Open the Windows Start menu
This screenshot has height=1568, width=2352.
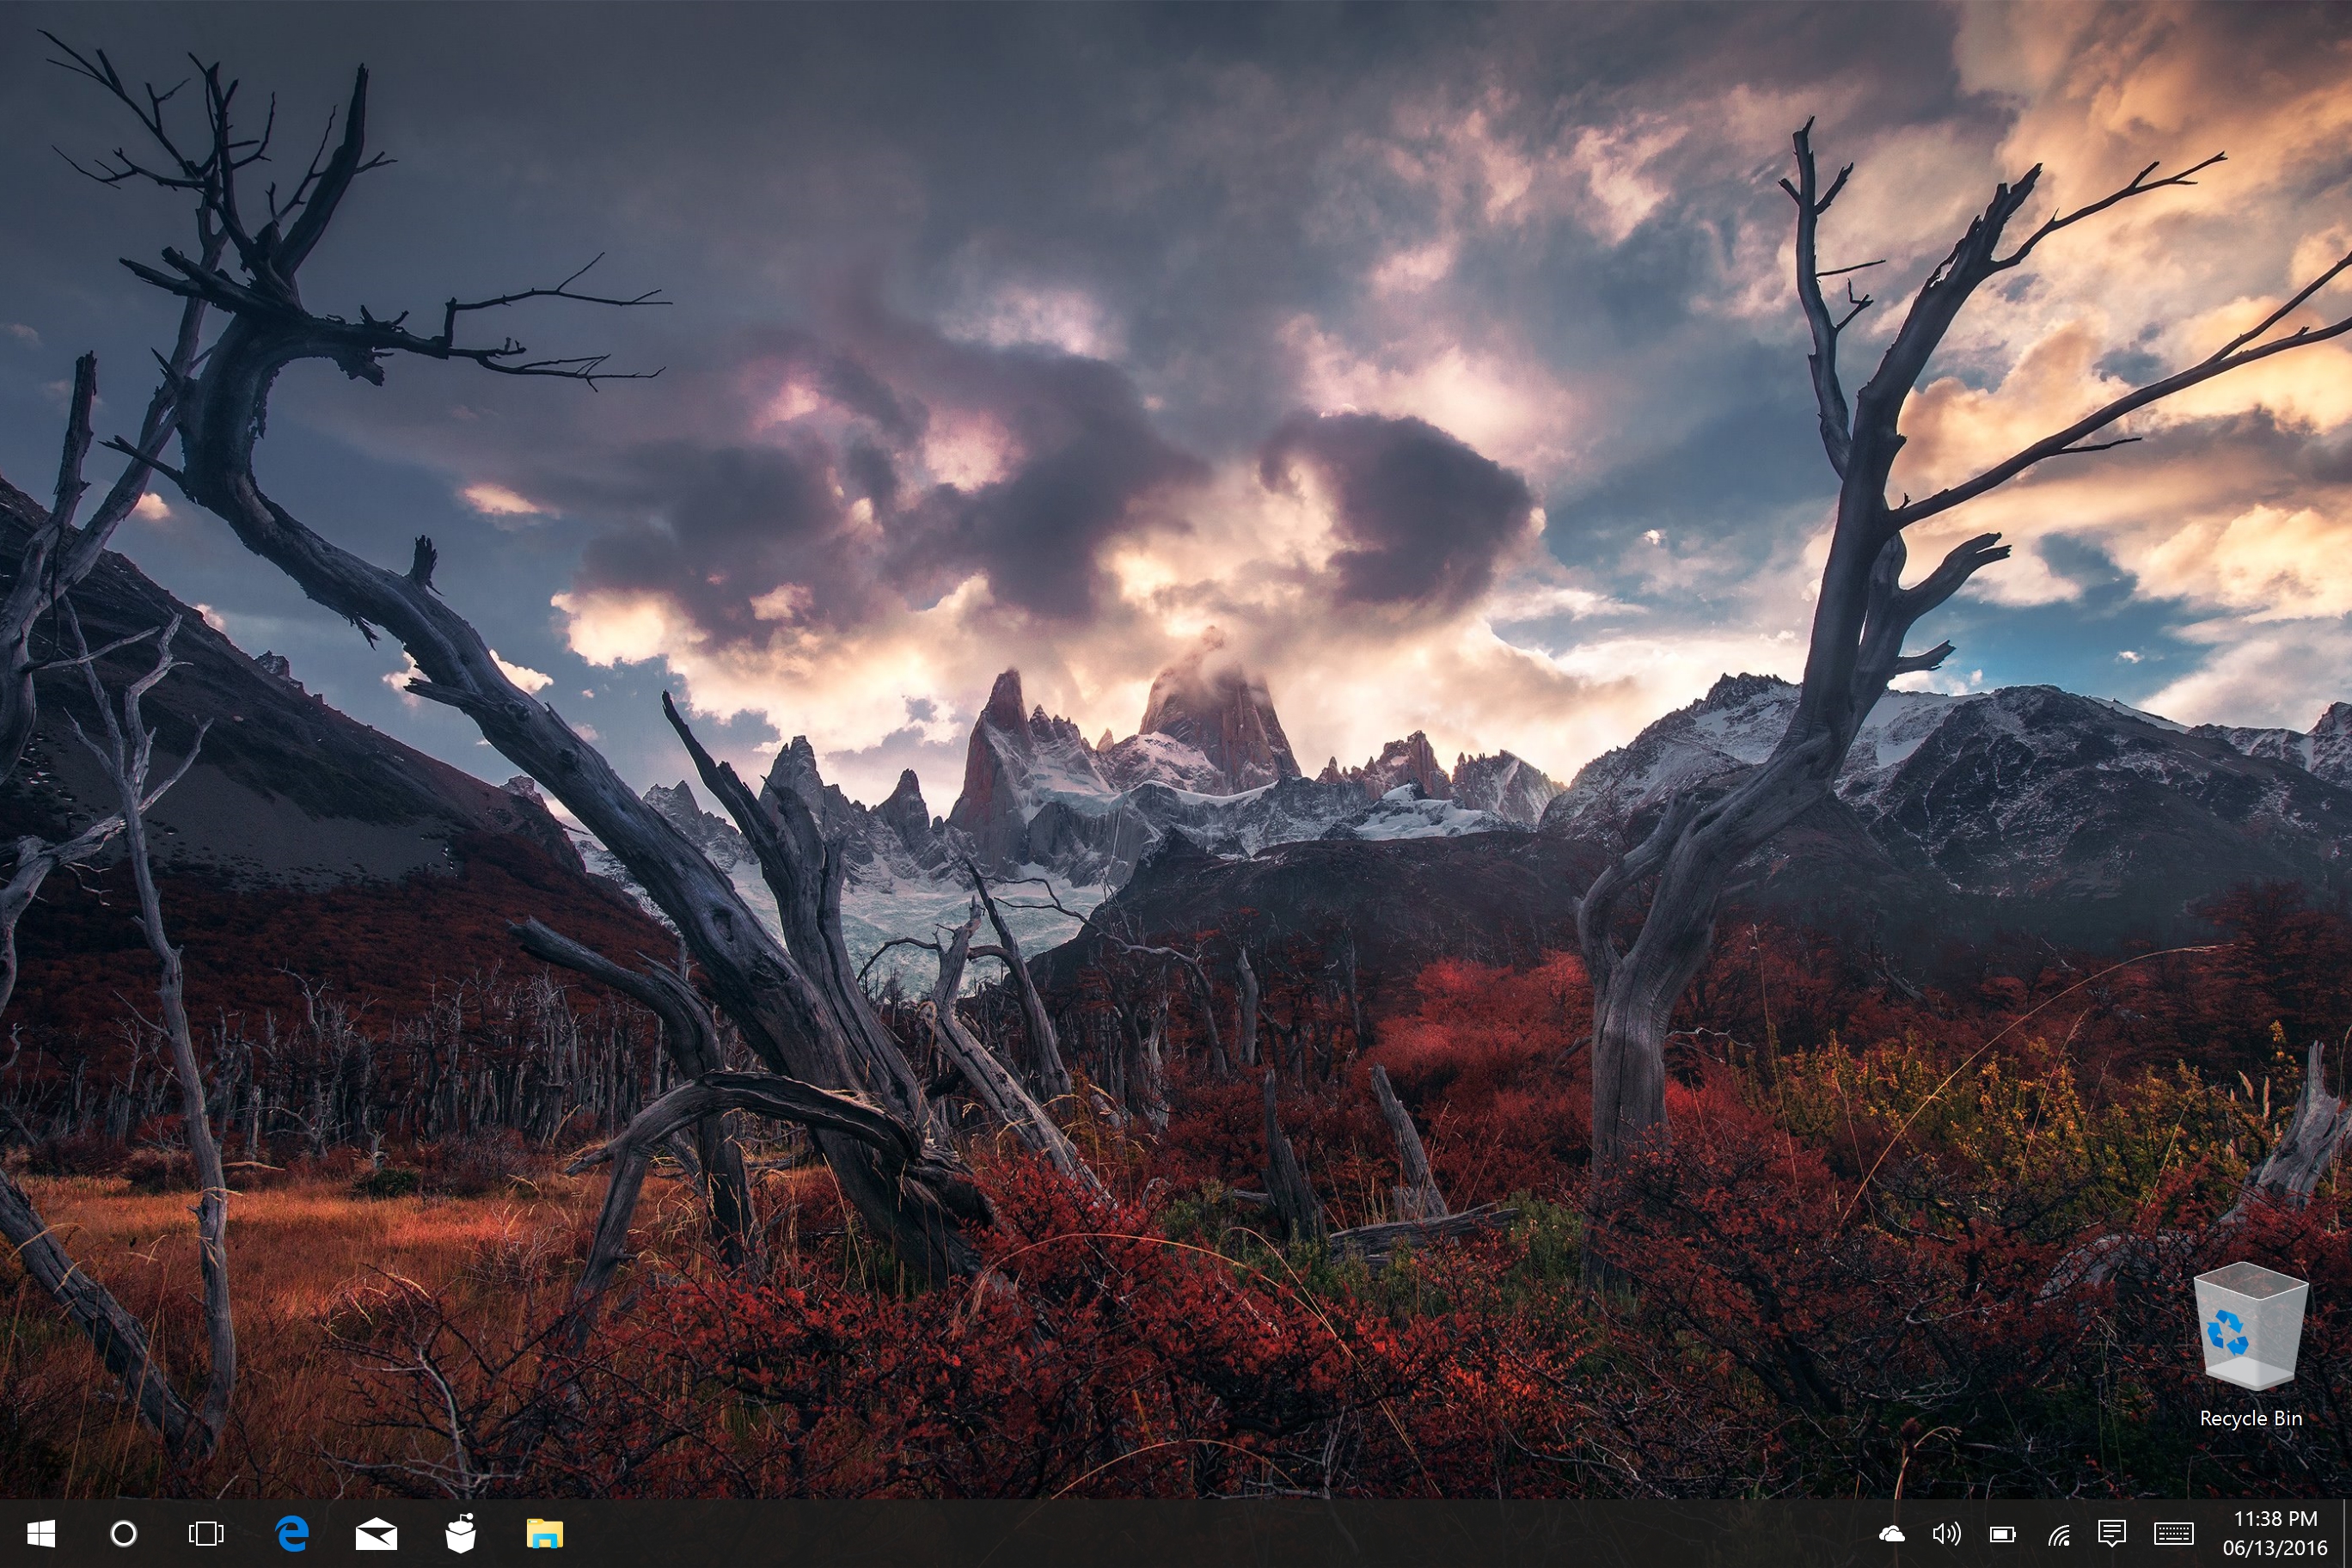click(x=41, y=1533)
